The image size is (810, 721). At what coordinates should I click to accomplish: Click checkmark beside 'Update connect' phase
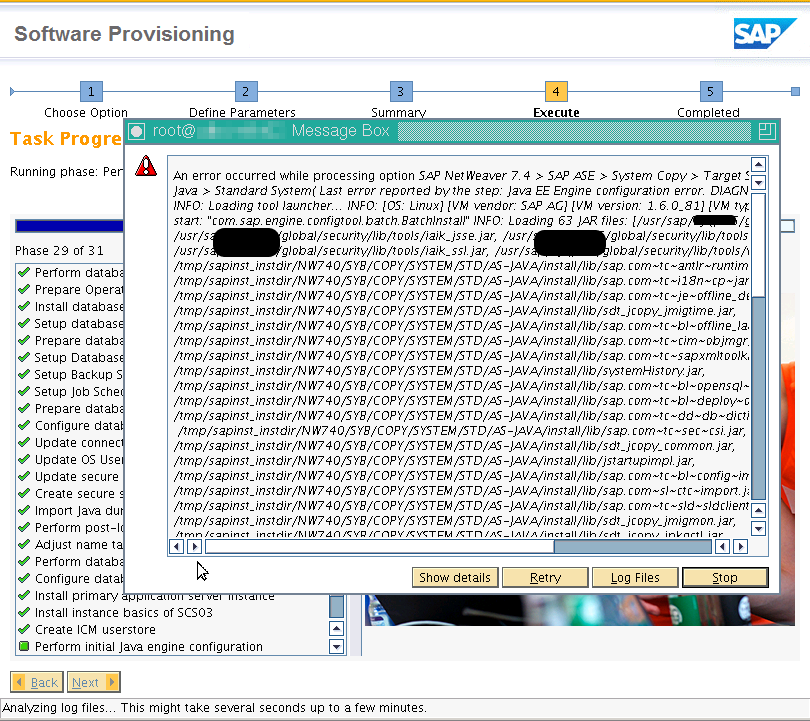point(24,442)
